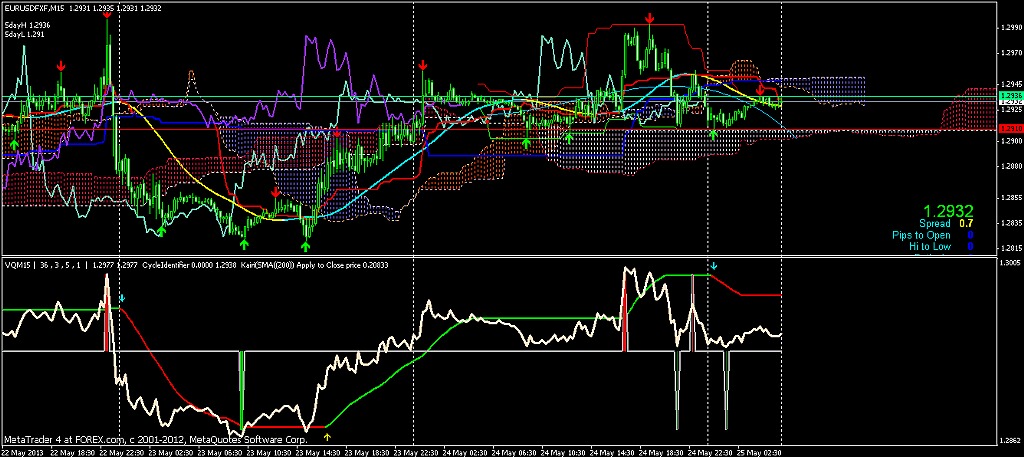The image size is (1024, 457).
Task: Click the 1.2855 price scale label
Action: (1010, 198)
